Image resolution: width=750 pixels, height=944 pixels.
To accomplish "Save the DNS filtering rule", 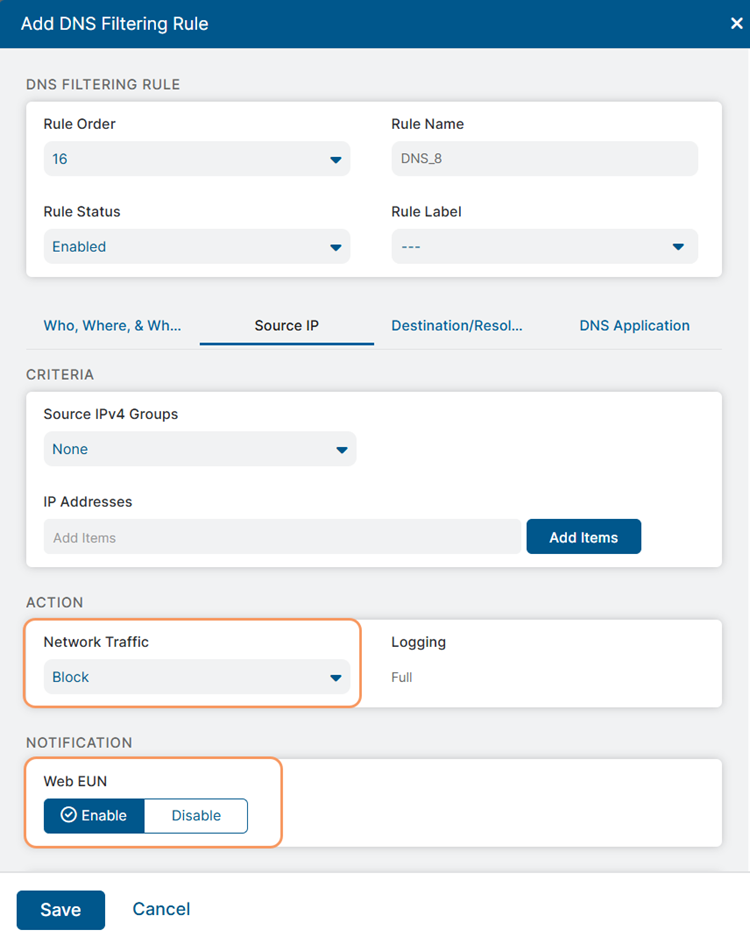I will [x=60, y=909].
